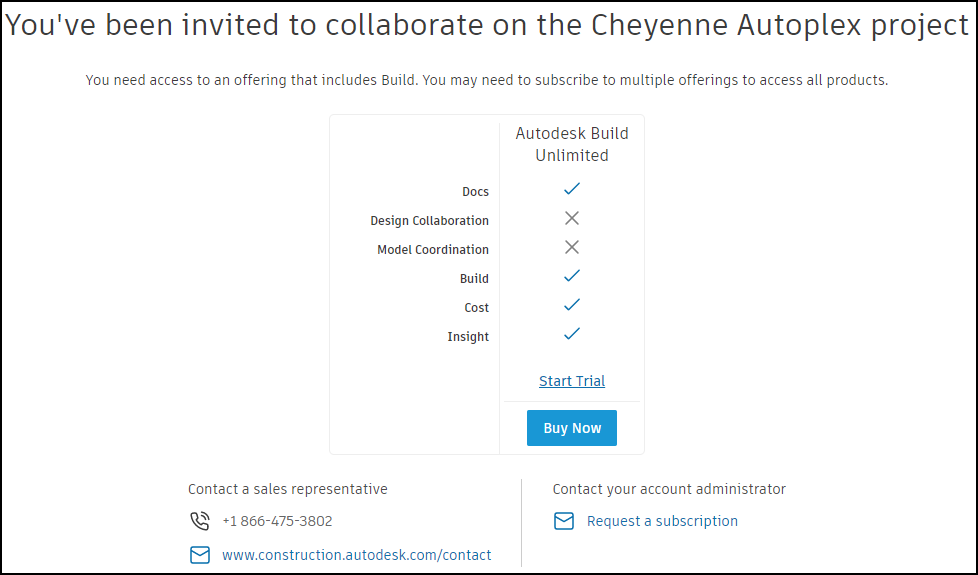The height and width of the screenshot is (575, 978).
Task: Click the checkmark icon for Insight
Action: (x=572, y=334)
